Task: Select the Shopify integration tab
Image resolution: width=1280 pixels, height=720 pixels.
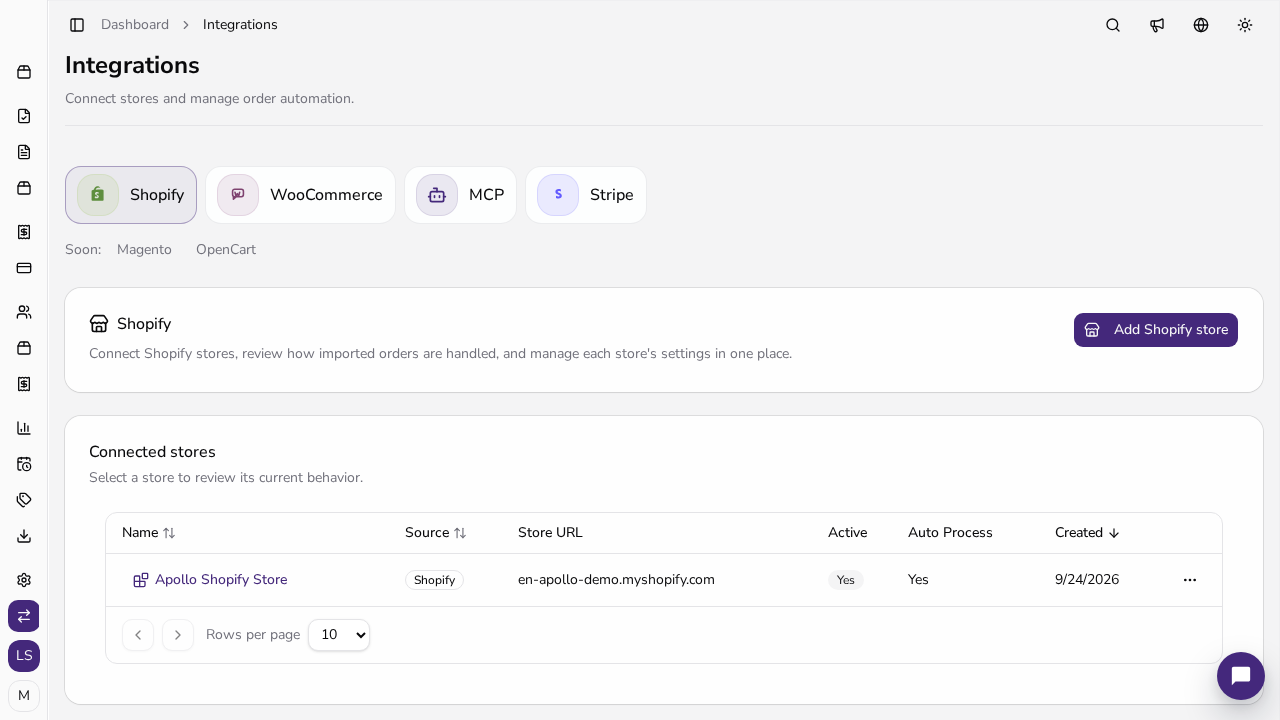Action: point(131,195)
